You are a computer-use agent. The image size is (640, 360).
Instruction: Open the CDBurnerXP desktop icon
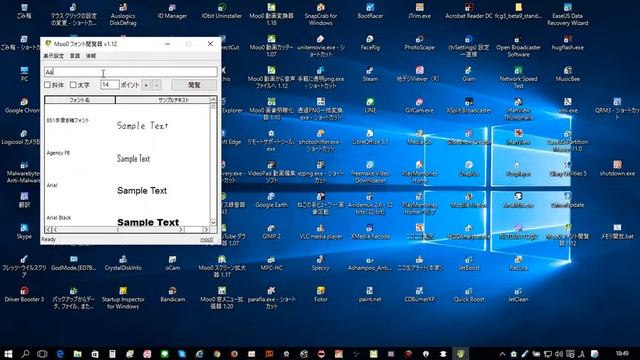[x=420, y=295]
